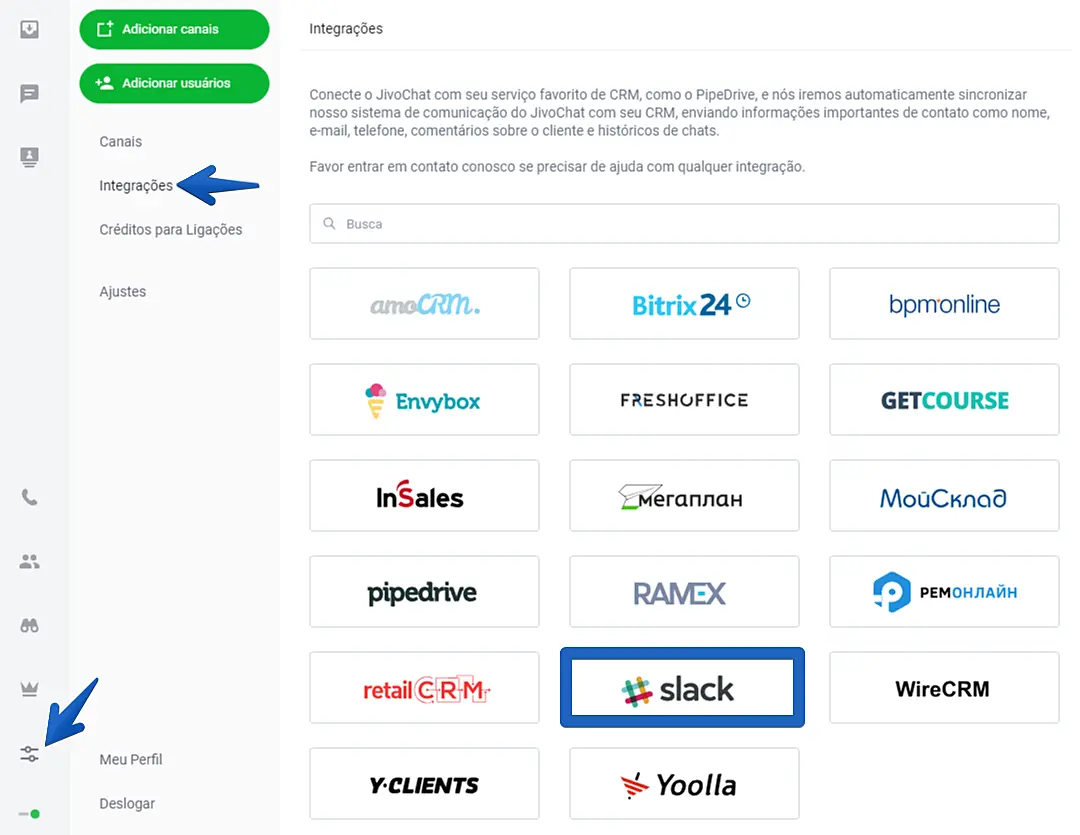The image size is (1080, 835).
Task: Open the settings sliders icon
Action: click(30, 754)
